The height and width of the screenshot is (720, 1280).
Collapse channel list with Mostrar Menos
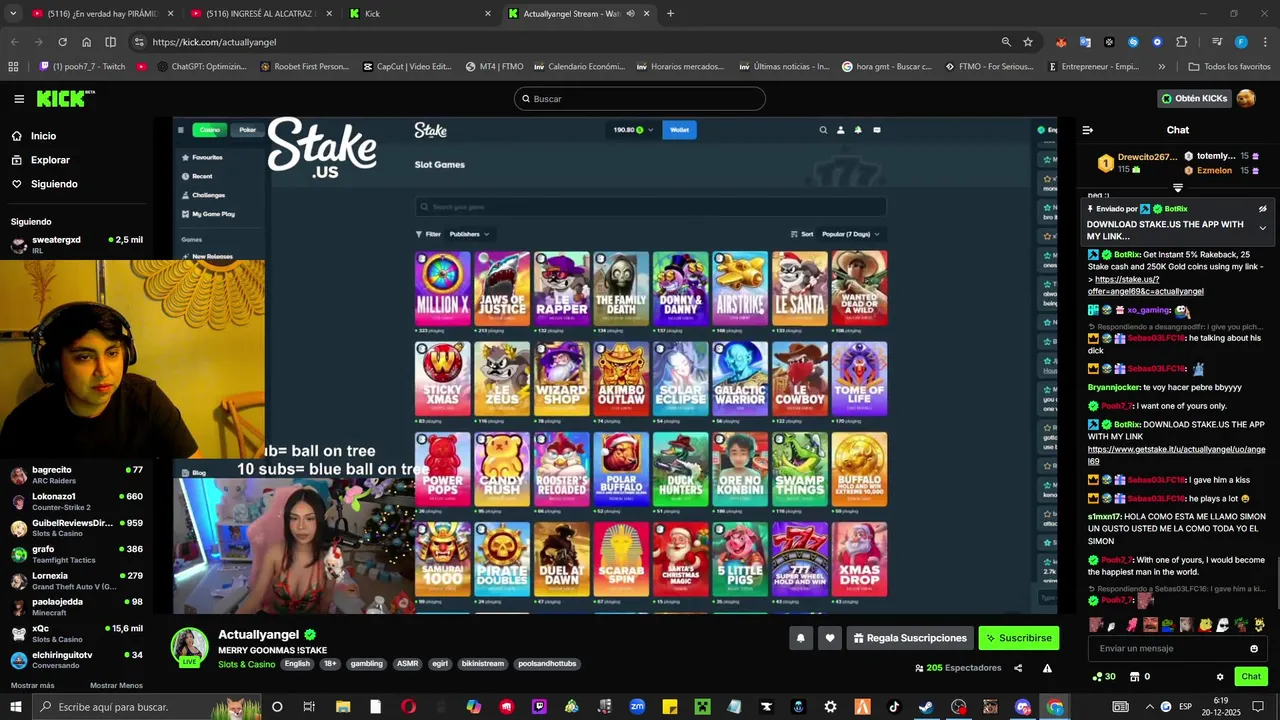pos(116,685)
